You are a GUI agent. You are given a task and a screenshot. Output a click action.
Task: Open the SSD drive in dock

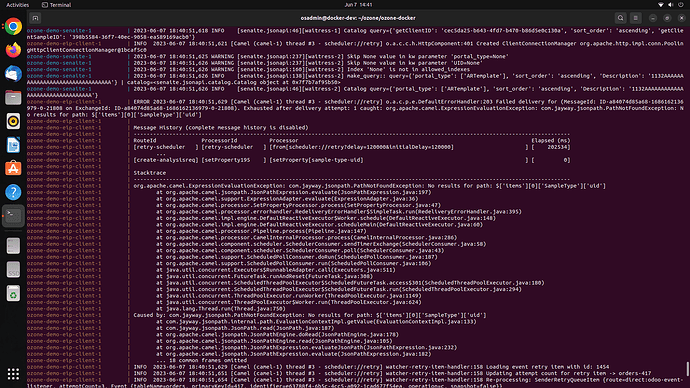pos(13,270)
